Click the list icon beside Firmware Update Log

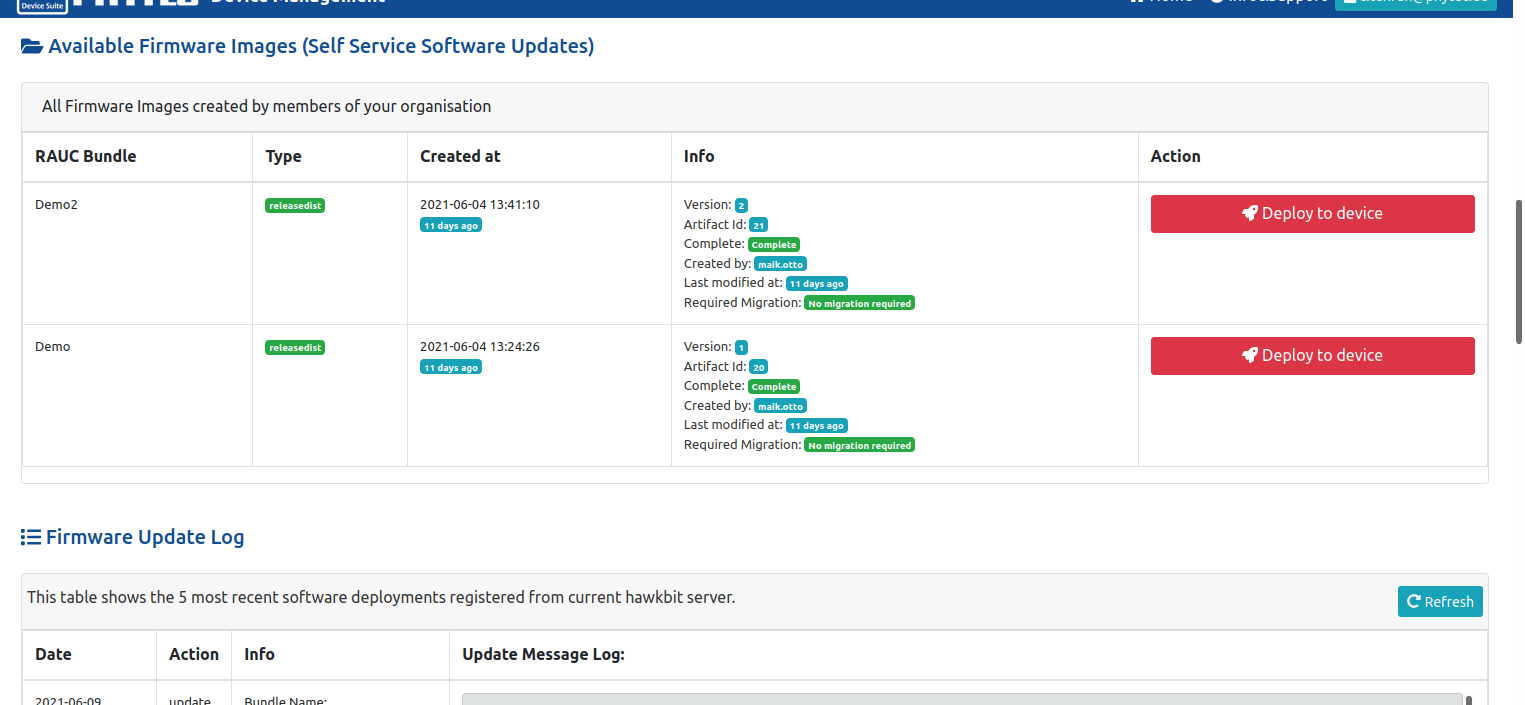[x=31, y=537]
